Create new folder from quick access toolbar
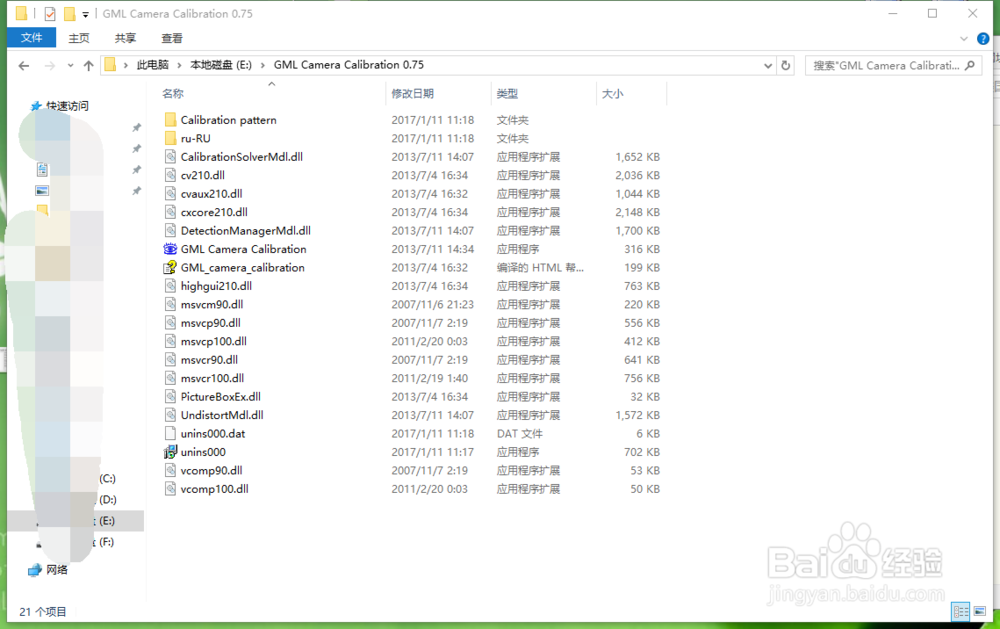The width and height of the screenshot is (1000, 629). (69, 13)
